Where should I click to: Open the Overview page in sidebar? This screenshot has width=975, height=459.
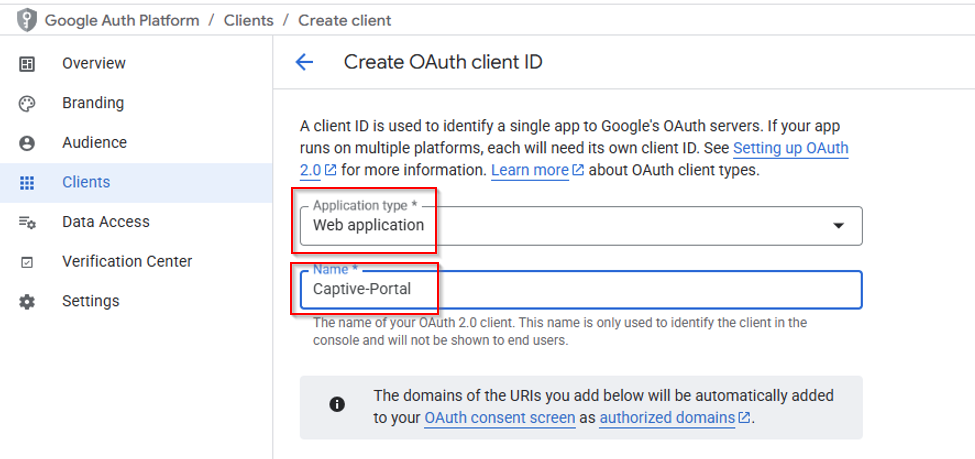point(136,63)
